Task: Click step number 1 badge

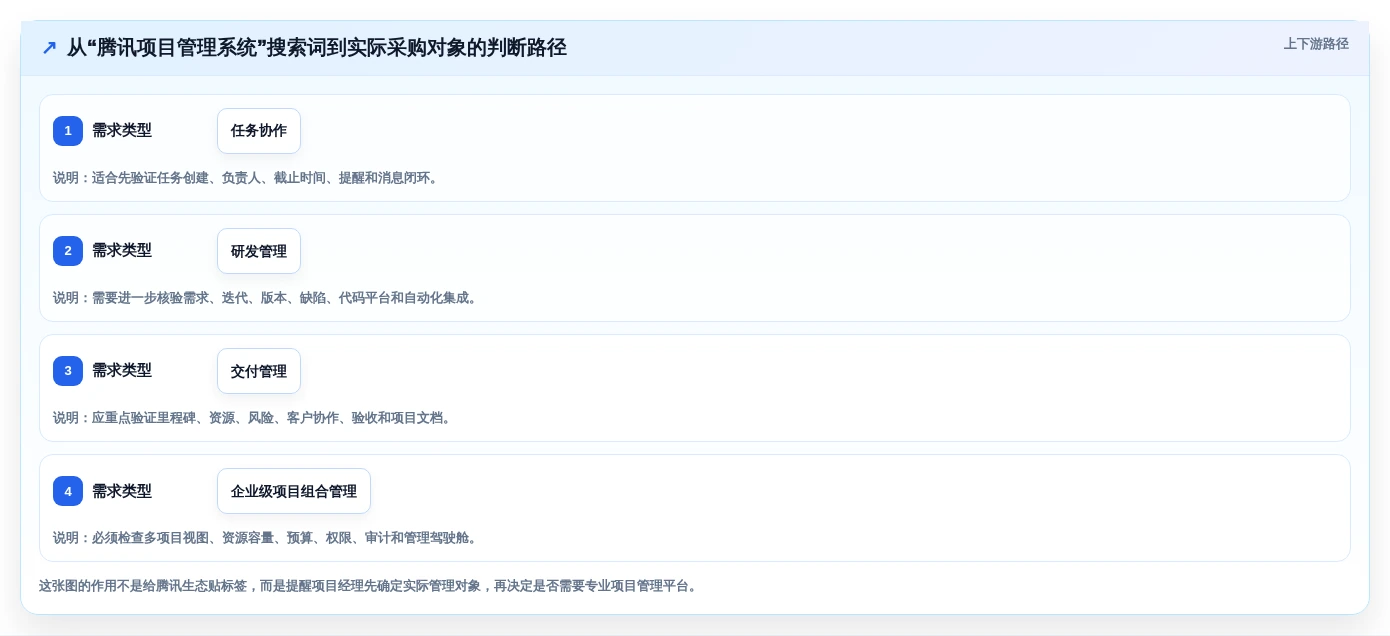Action: 68,131
